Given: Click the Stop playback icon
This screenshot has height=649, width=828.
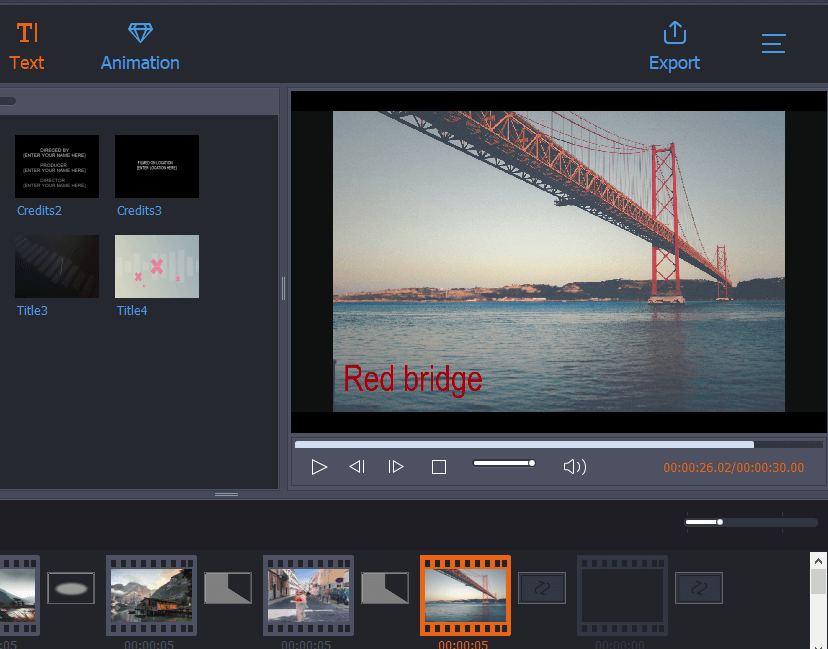Looking at the screenshot, I should (438, 465).
